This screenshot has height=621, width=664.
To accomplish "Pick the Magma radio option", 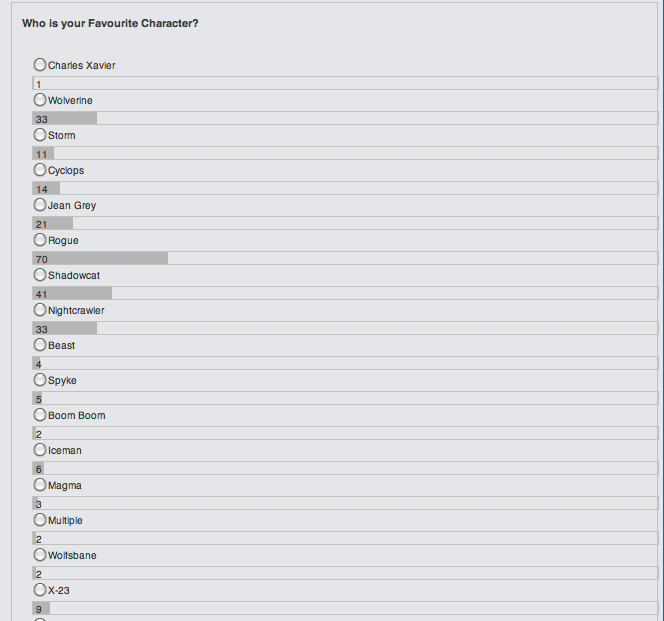I will [40, 485].
